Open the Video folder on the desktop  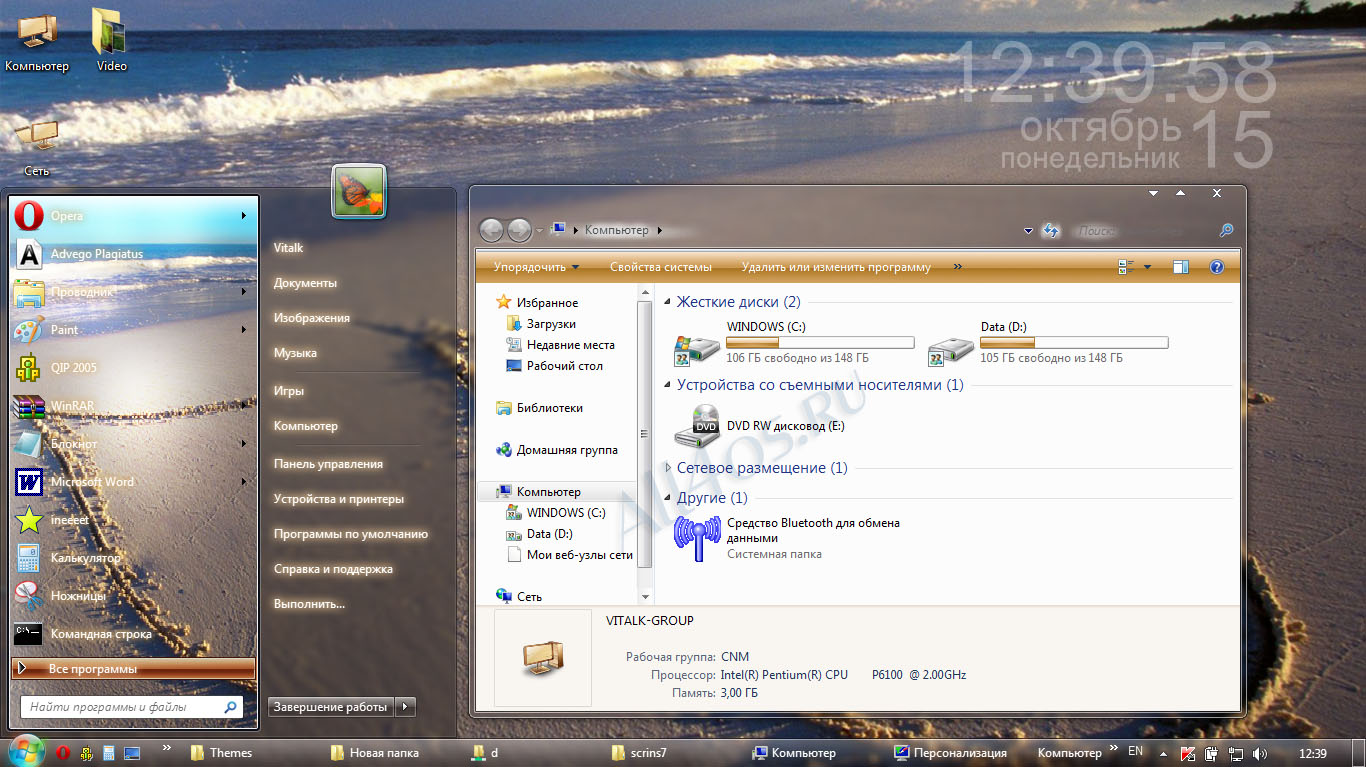111,41
